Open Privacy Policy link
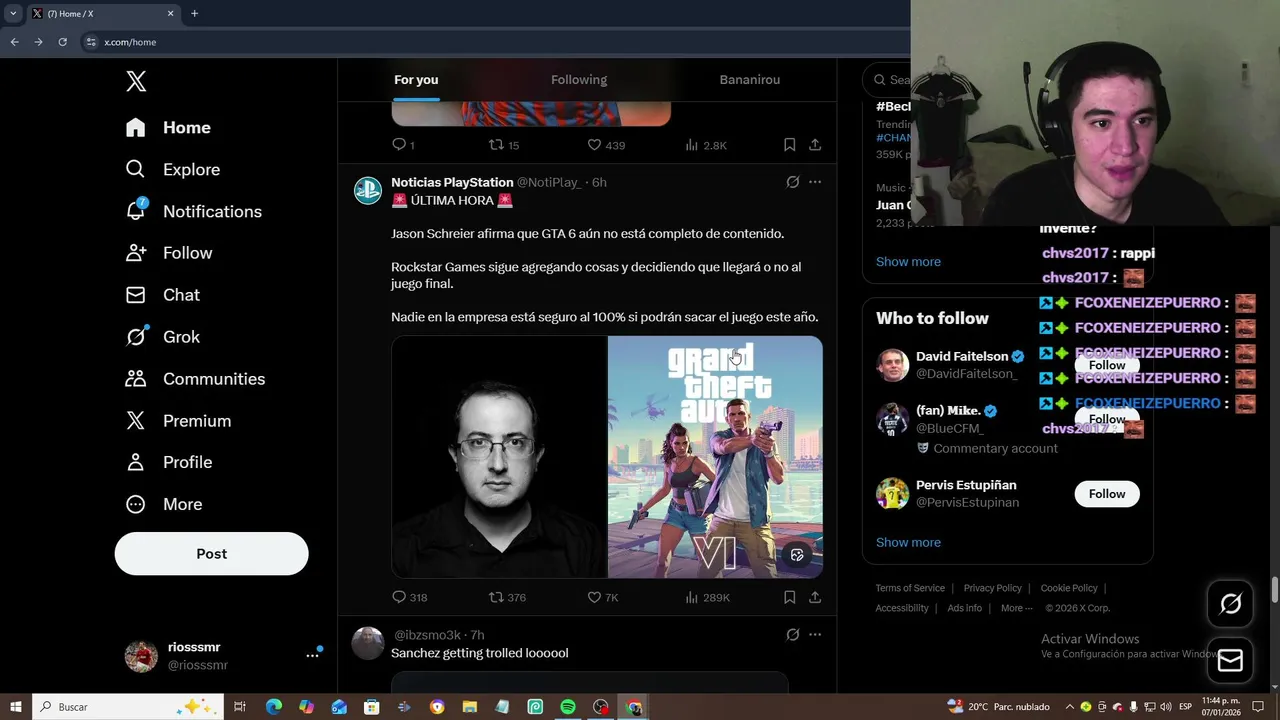This screenshot has width=1280, height=720. 992,588
